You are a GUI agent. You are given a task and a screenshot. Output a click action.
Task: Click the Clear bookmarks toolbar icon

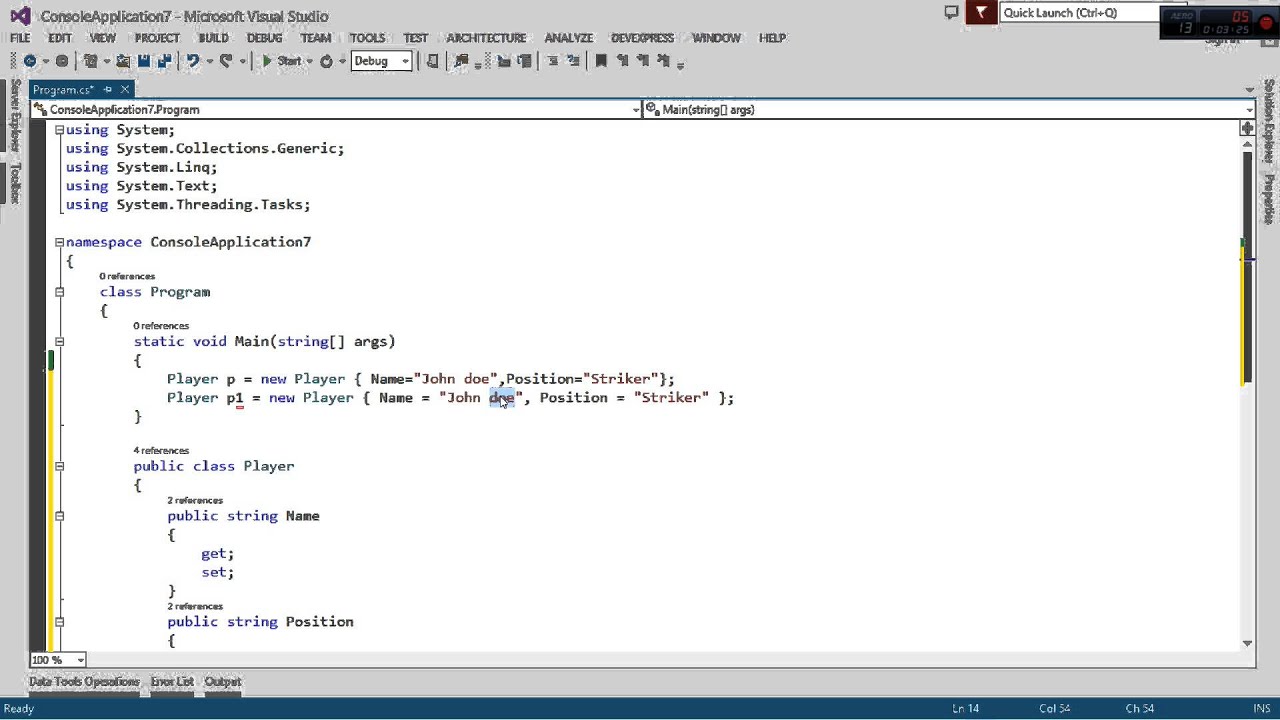(662, 61)
